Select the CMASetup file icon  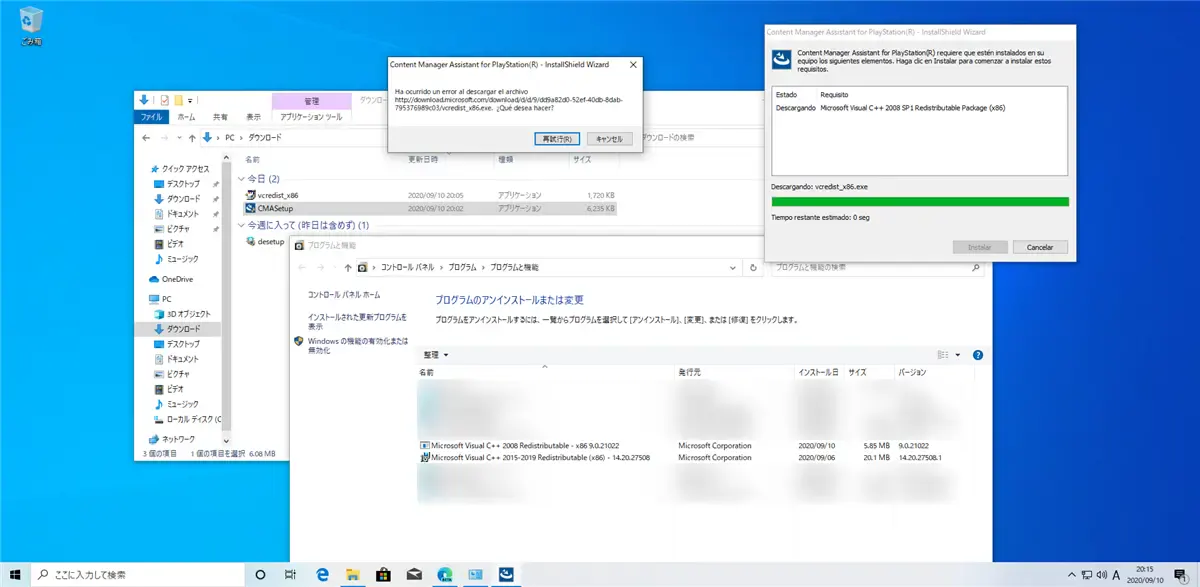pos(250,208)
